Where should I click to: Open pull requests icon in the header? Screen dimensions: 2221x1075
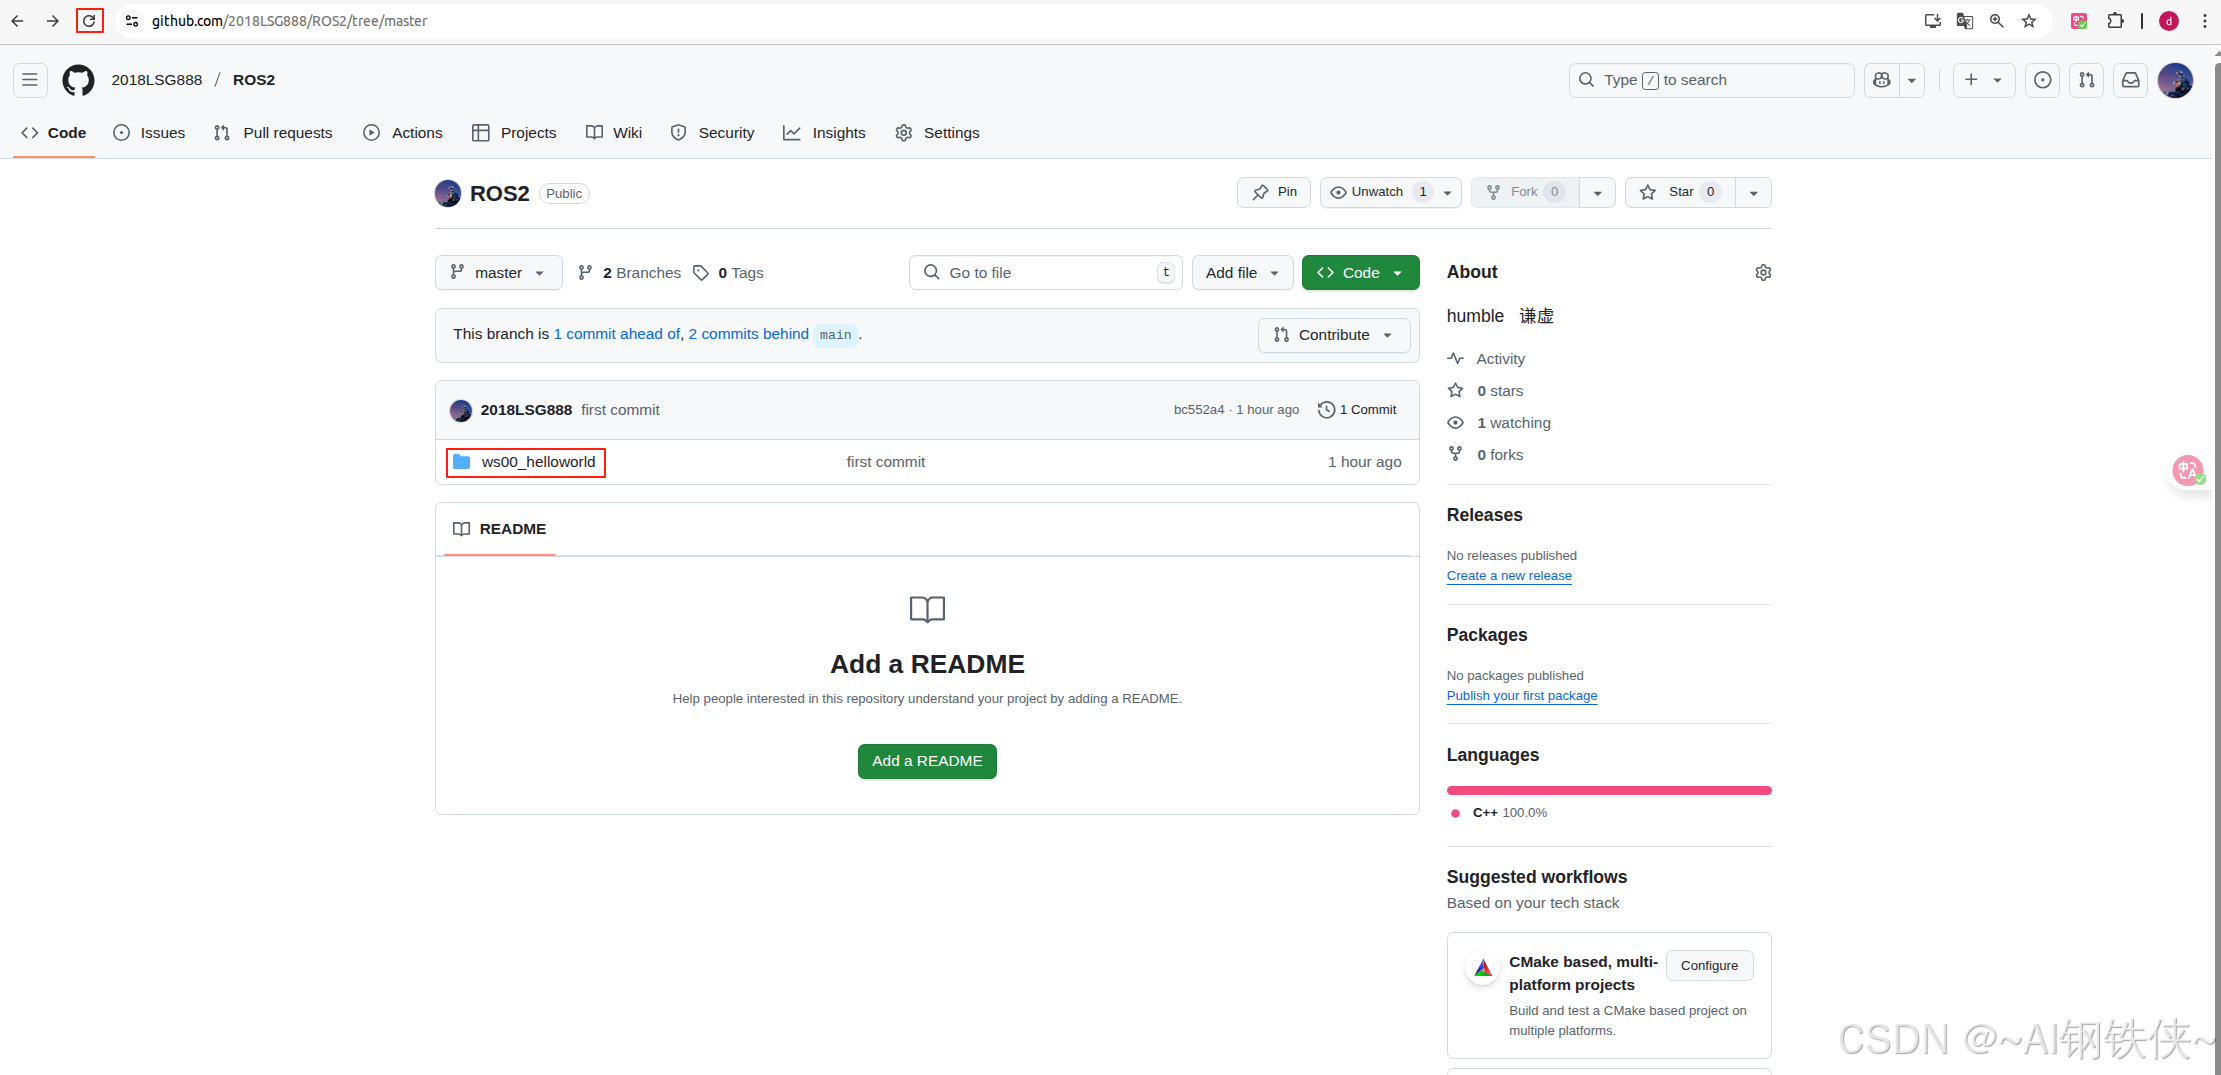2087,80
